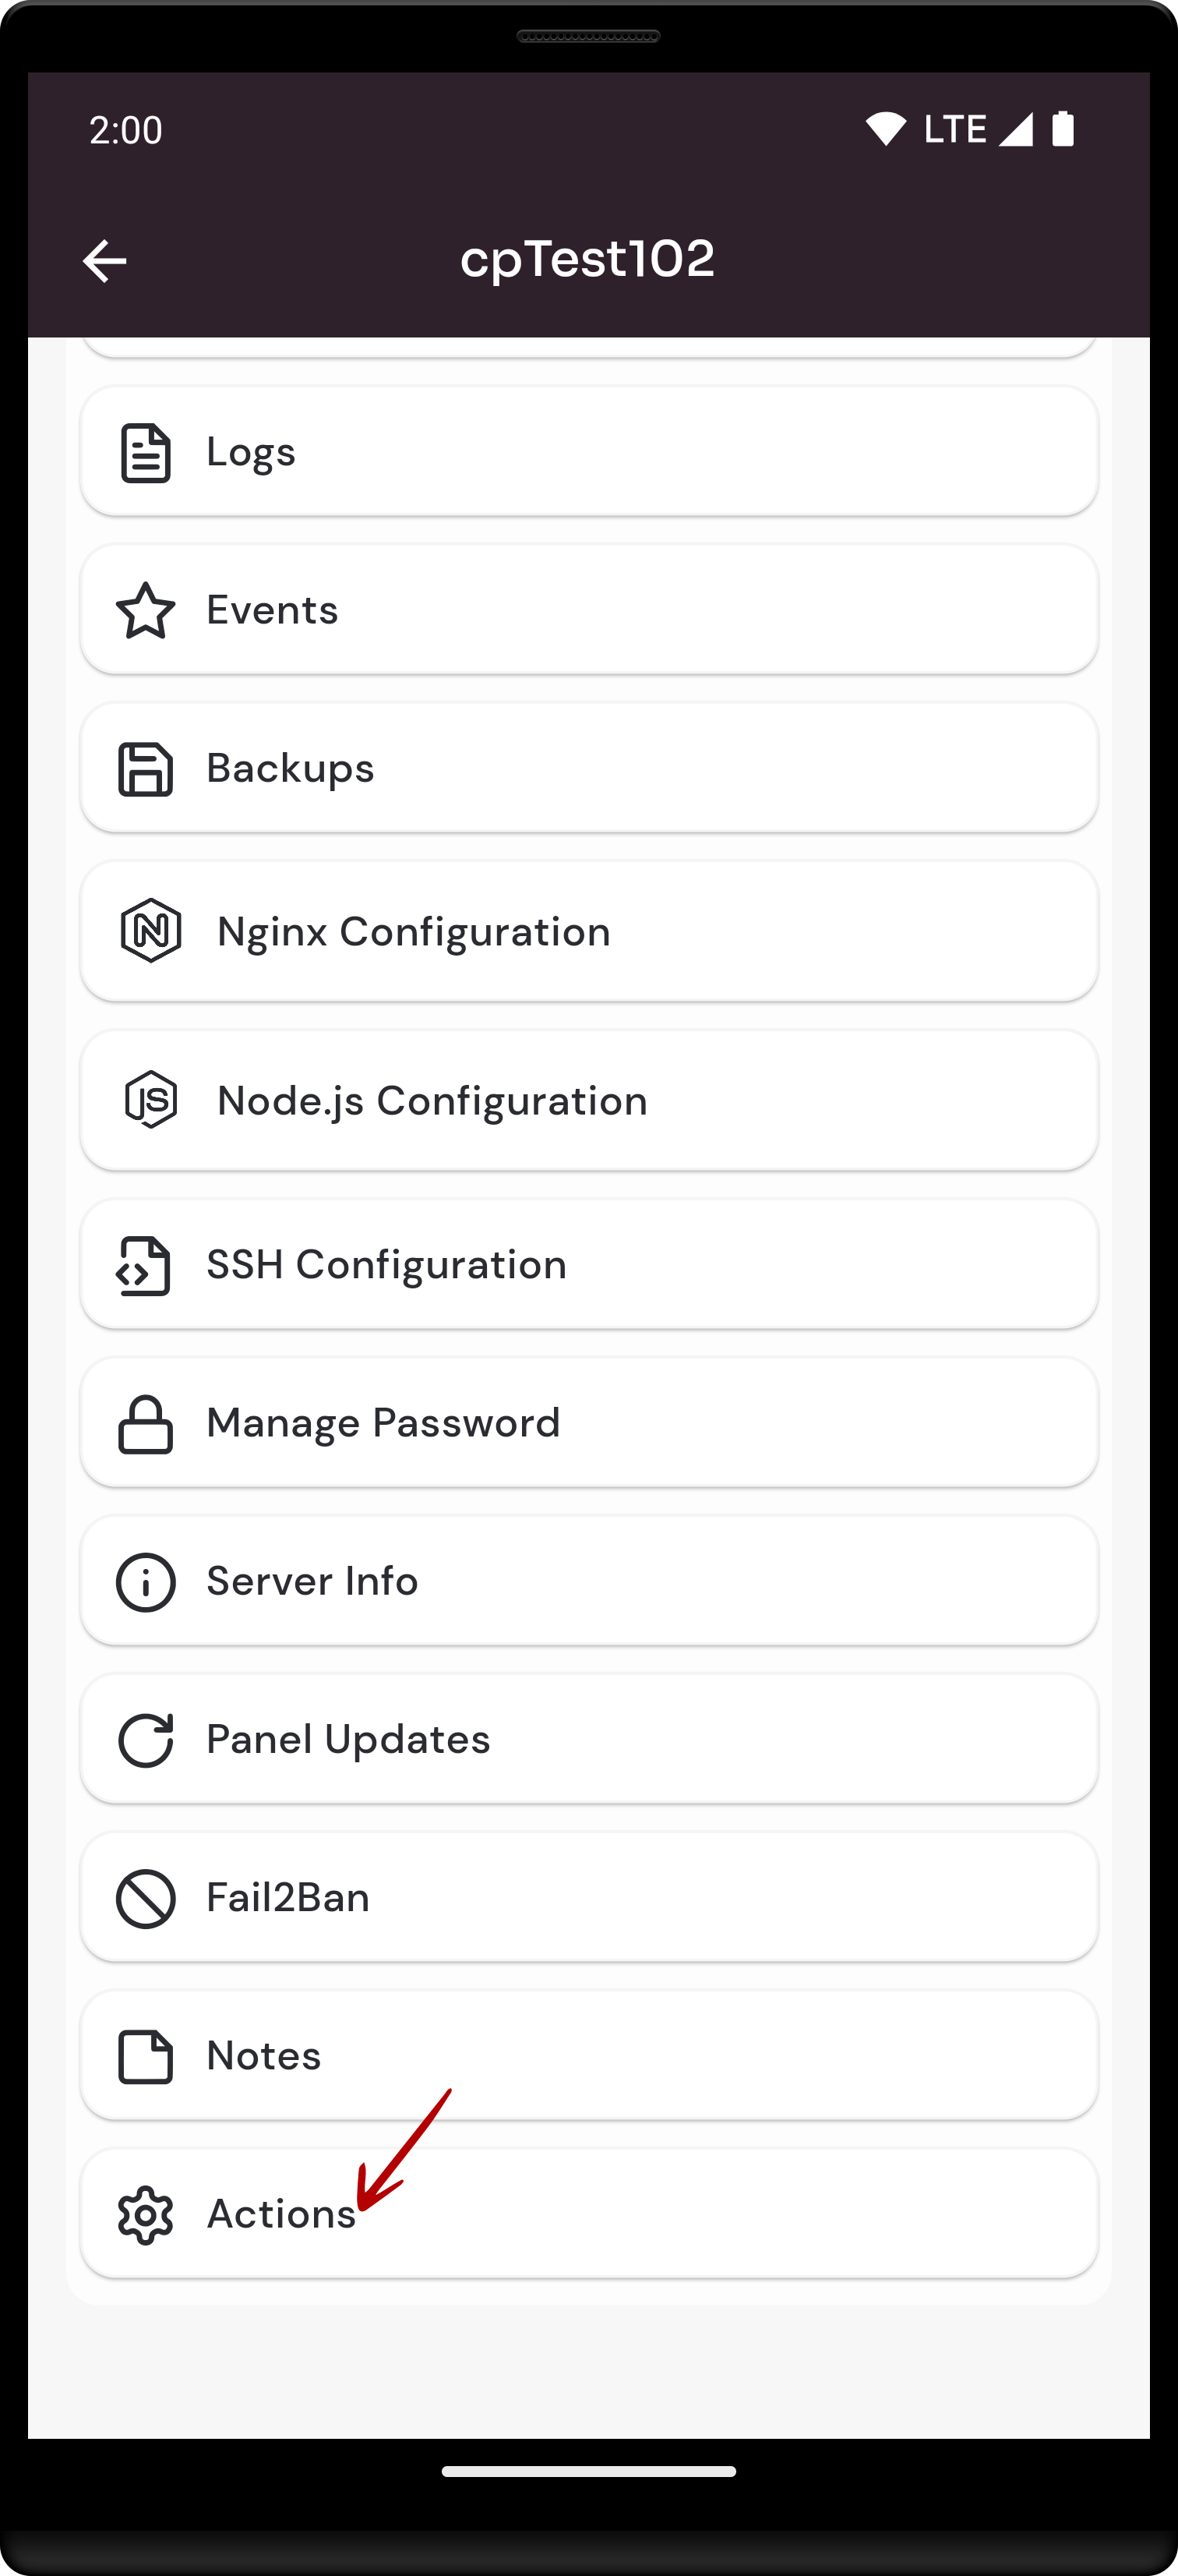
Task: Tap the home gesture bar
Action: click(x=589, y=2471)
